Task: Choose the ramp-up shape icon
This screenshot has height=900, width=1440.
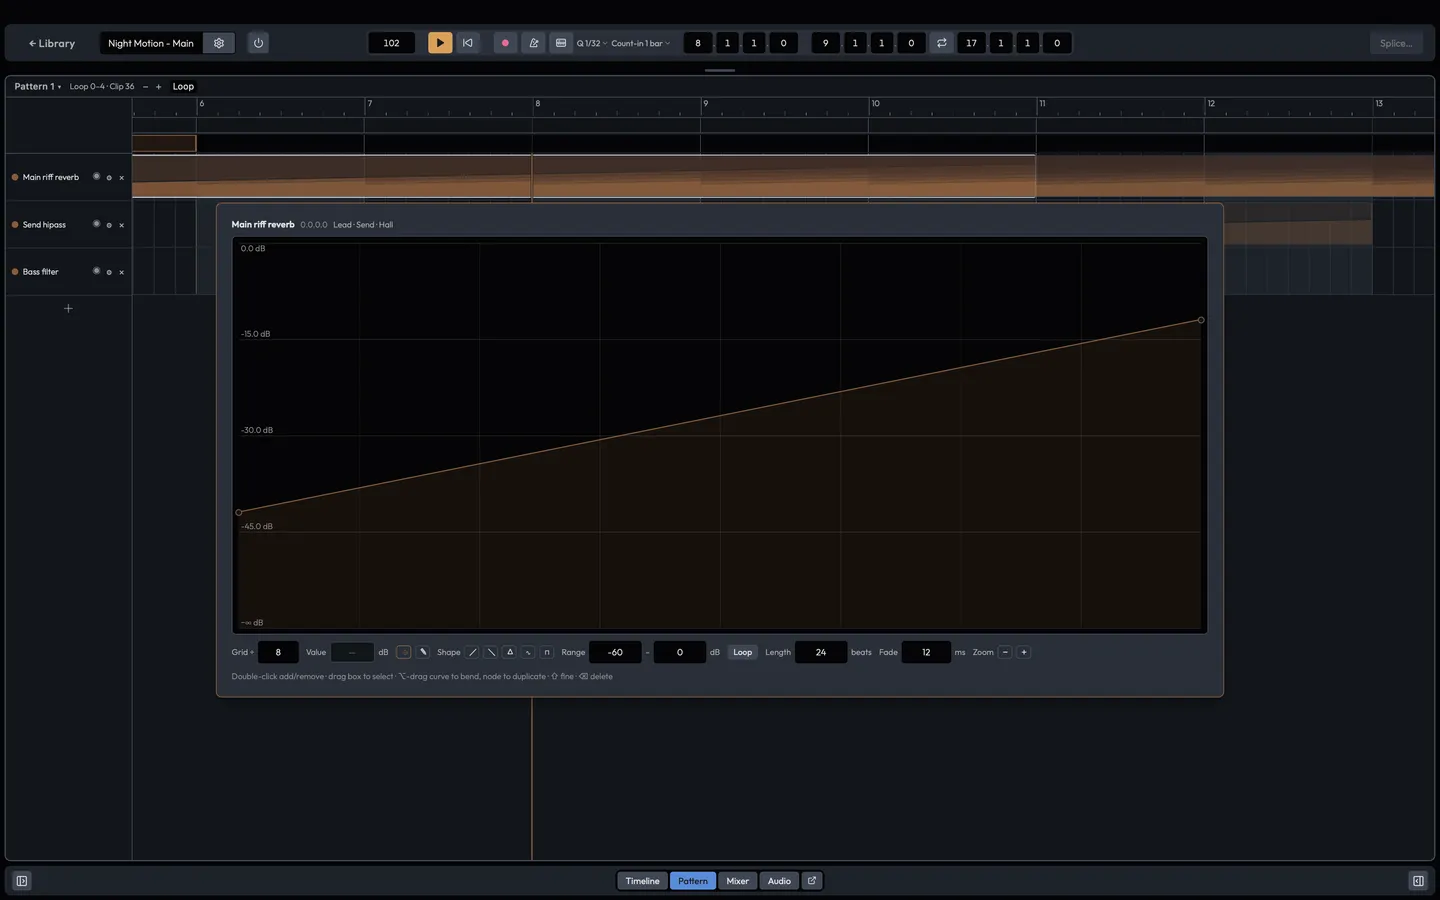Action: tap(473, 652)
